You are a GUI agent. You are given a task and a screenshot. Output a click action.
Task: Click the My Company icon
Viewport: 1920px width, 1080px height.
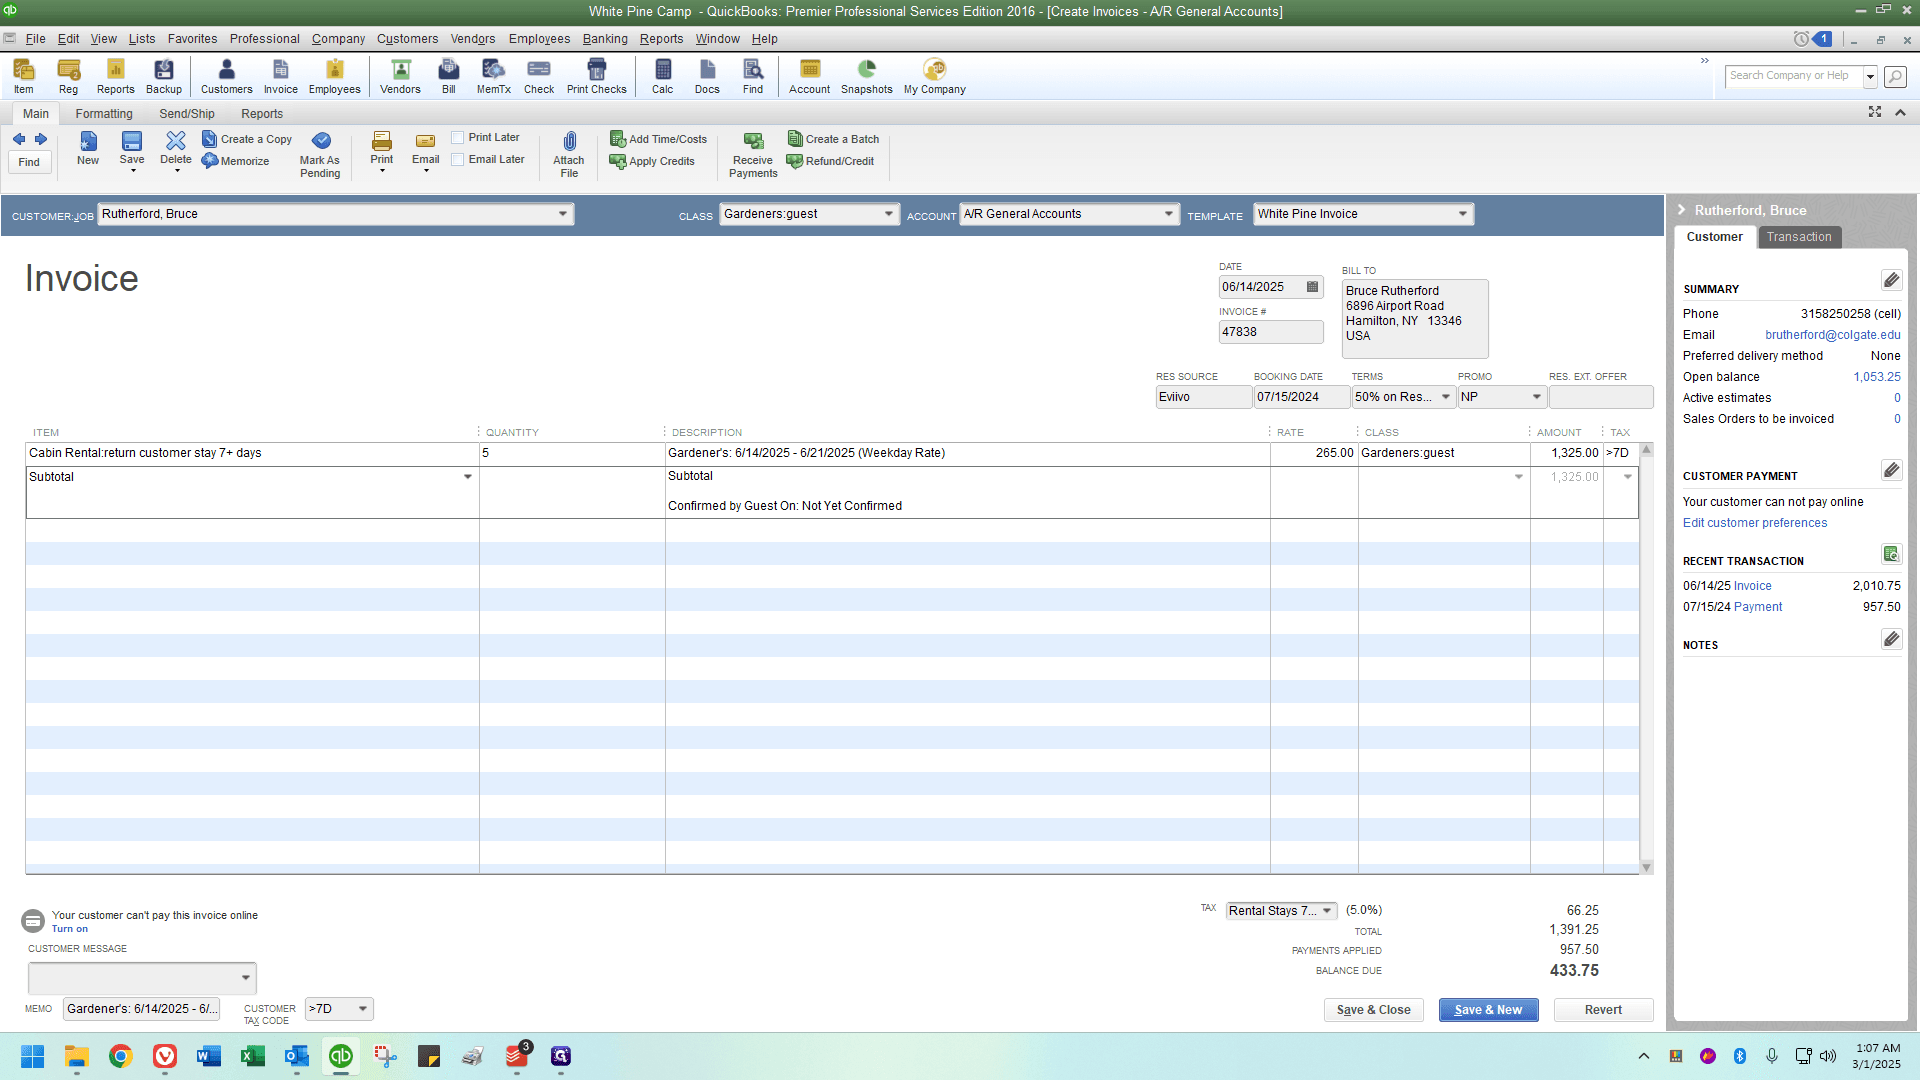pos(935,76)
